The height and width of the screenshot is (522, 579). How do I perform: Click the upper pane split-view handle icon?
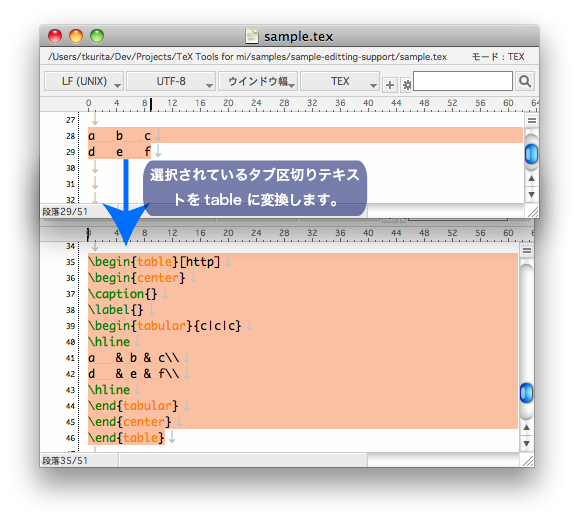click(x=532, y=120)
